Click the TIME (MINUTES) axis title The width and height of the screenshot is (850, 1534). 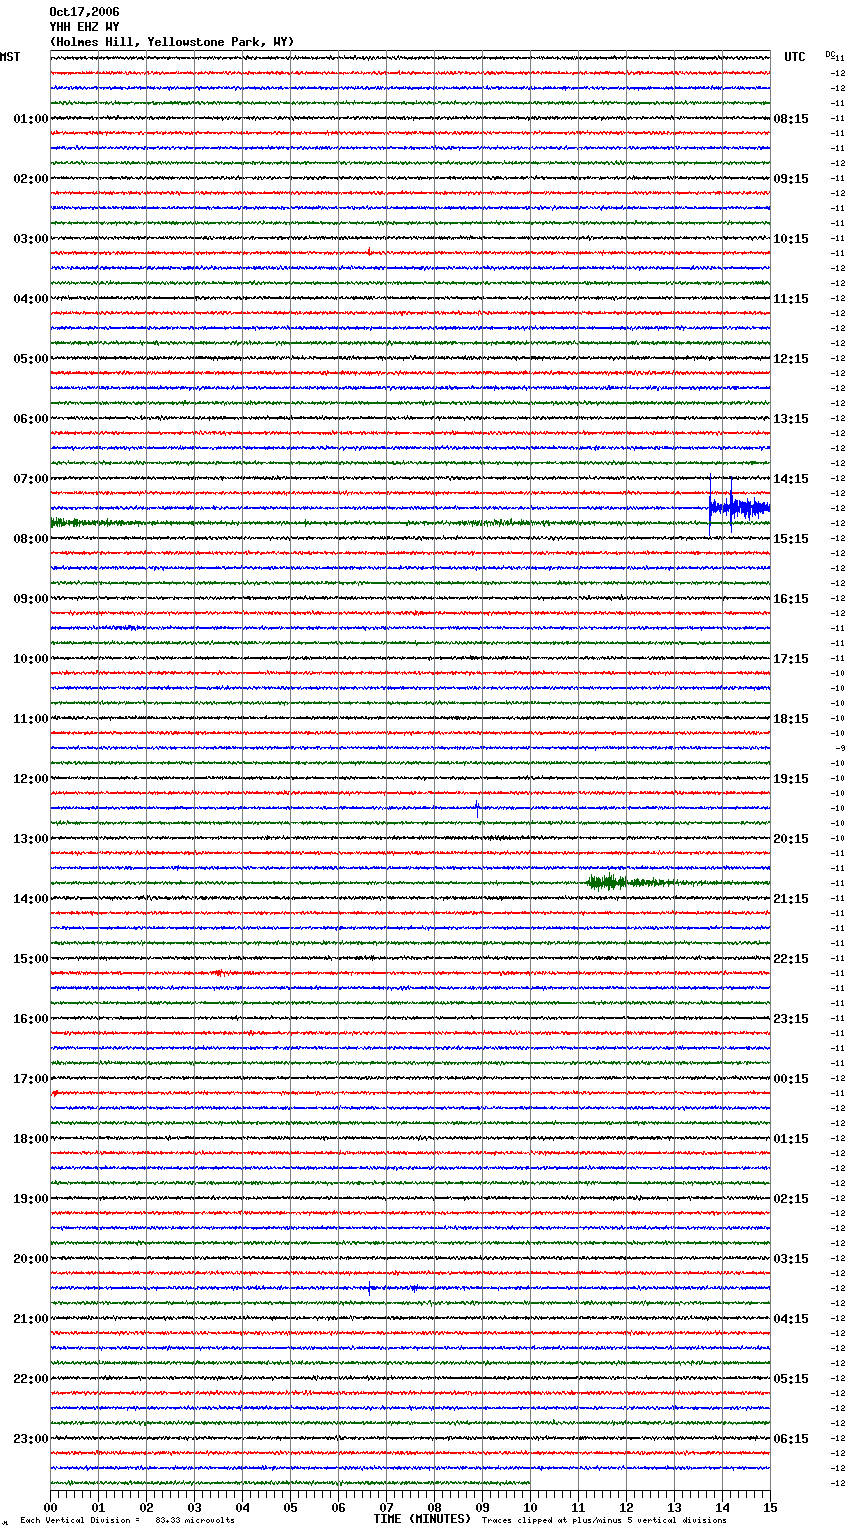(422, 1519)
